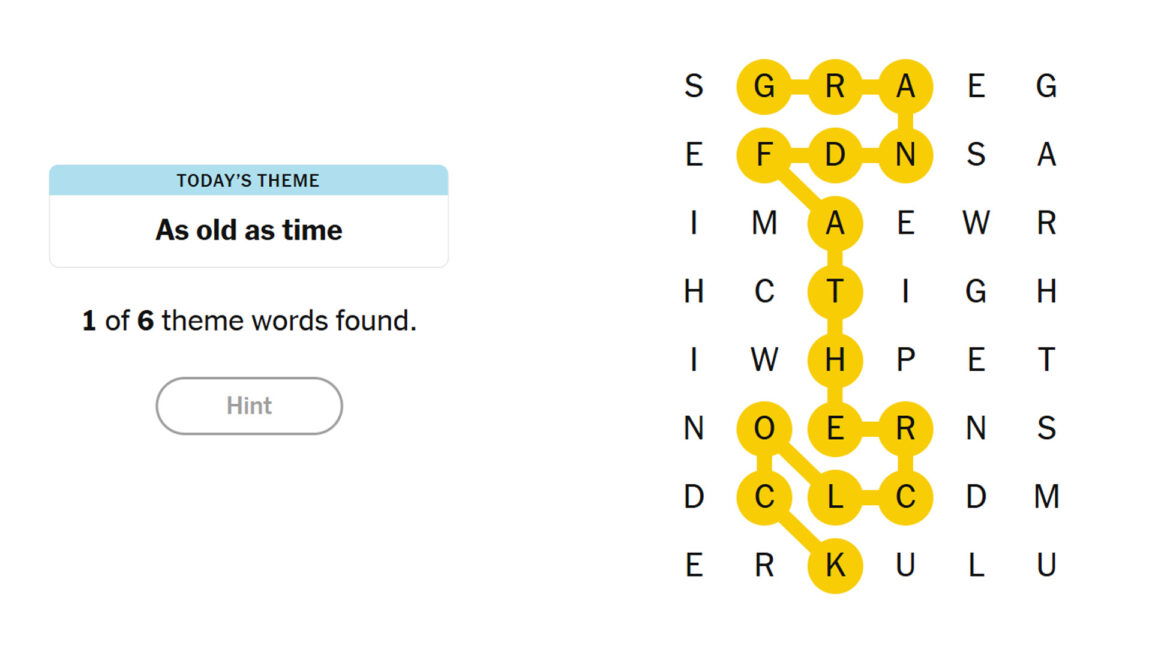
Task: Click the highlighted letter C connected to K
Action: pos(764,496)
